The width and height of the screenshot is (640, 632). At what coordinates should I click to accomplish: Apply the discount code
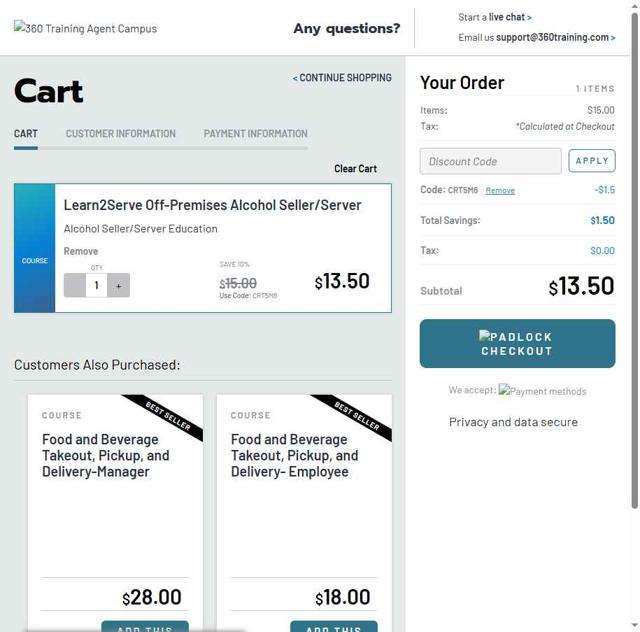[592, 161]
